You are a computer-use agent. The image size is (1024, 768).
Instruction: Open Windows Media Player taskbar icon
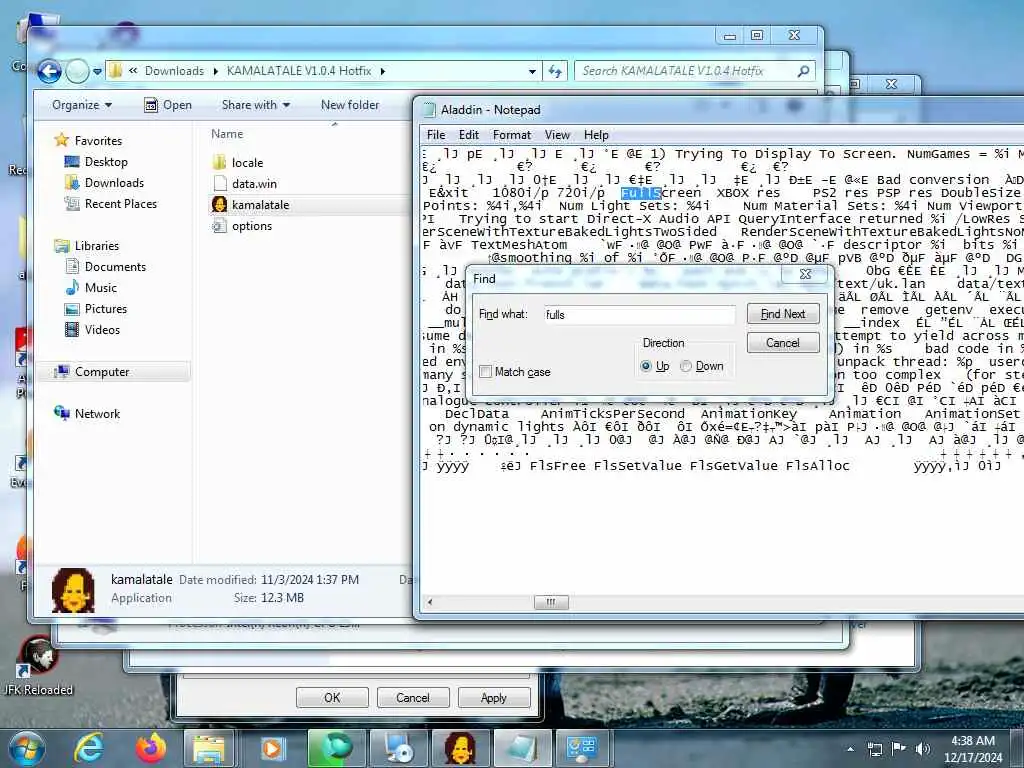click(272, 748)
